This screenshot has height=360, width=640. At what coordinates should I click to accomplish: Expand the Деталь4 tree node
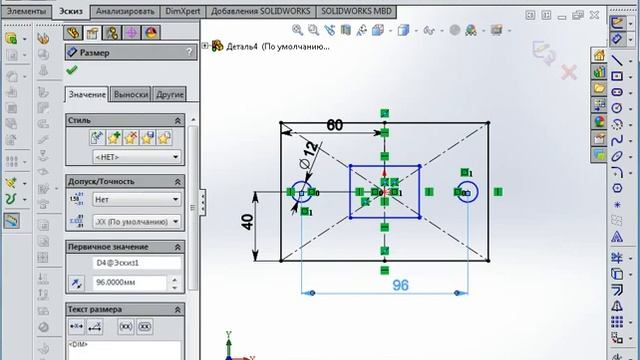205,45
